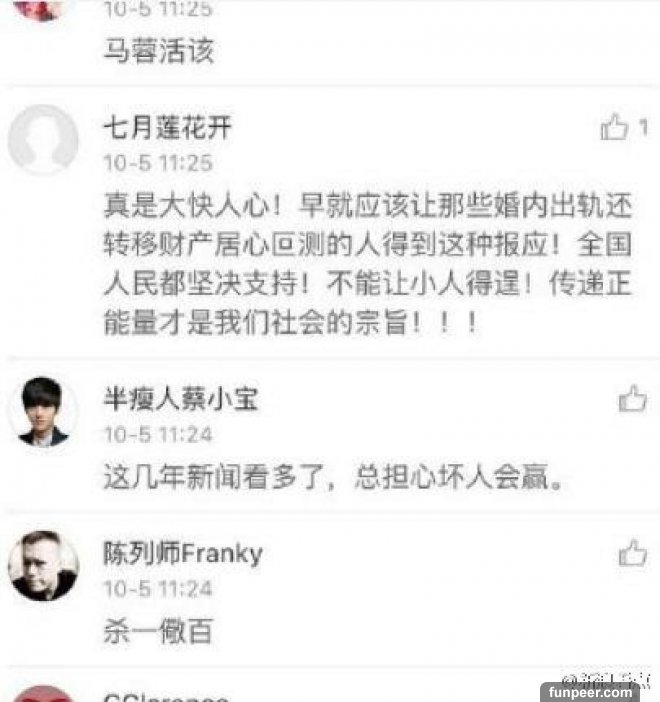Open 半瘦人蔡小宝's profile photo
This screenshot has width=660, height=702.
43,412
